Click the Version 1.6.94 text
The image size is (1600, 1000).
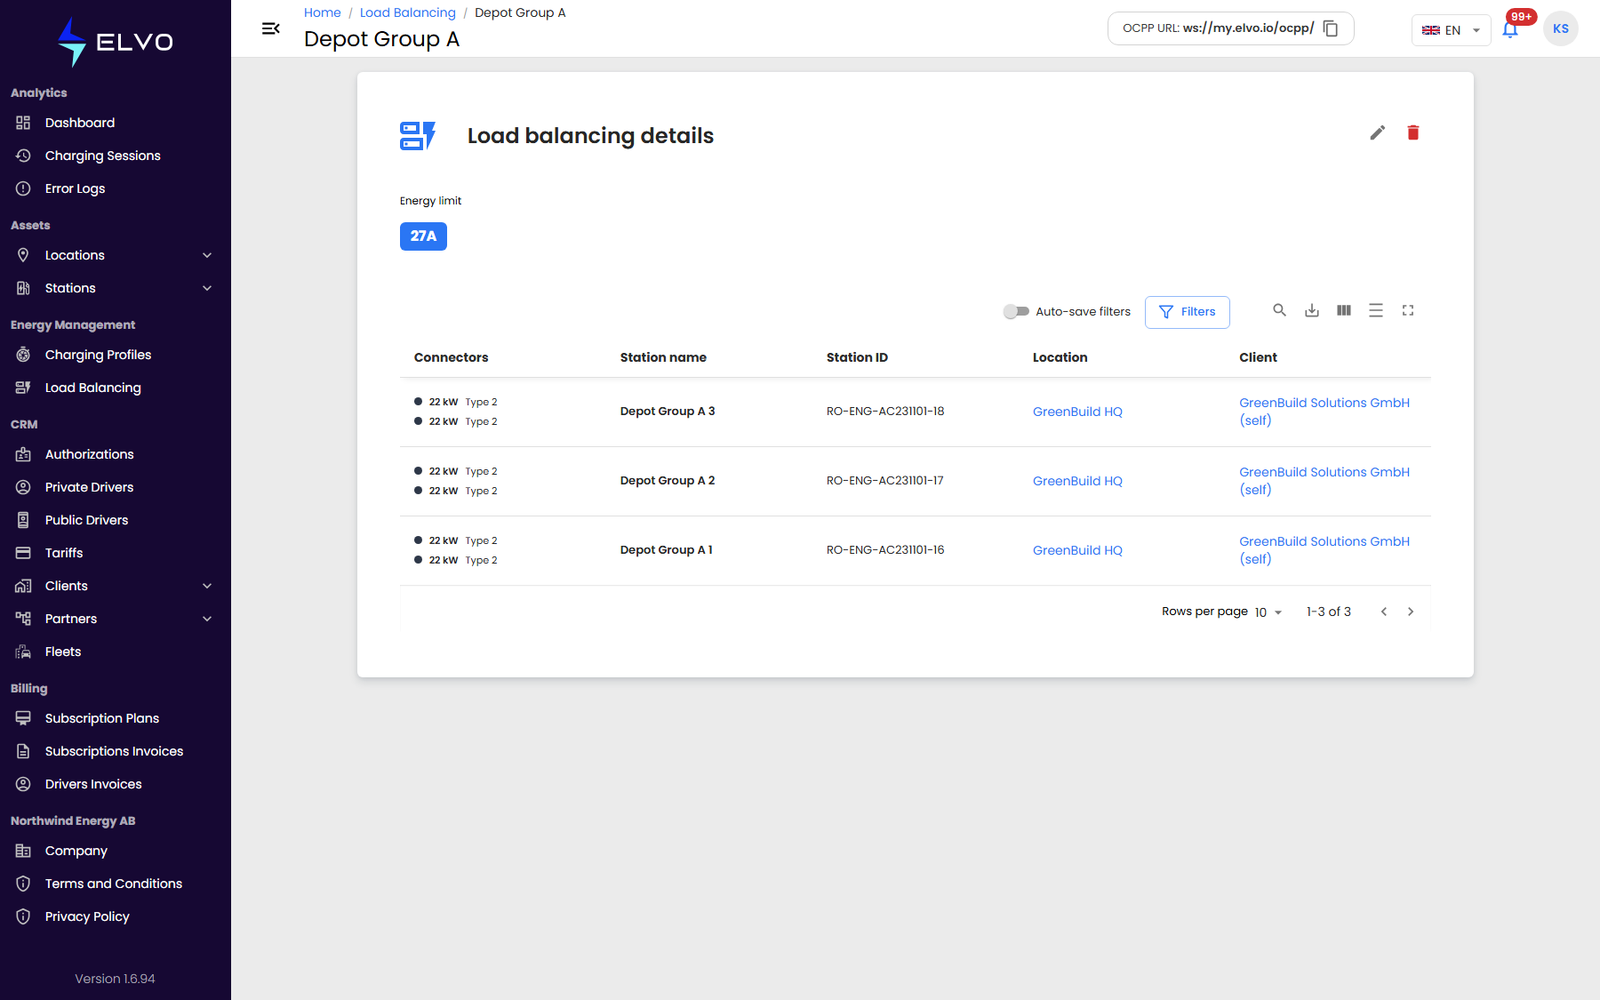[x=115, y=979]
